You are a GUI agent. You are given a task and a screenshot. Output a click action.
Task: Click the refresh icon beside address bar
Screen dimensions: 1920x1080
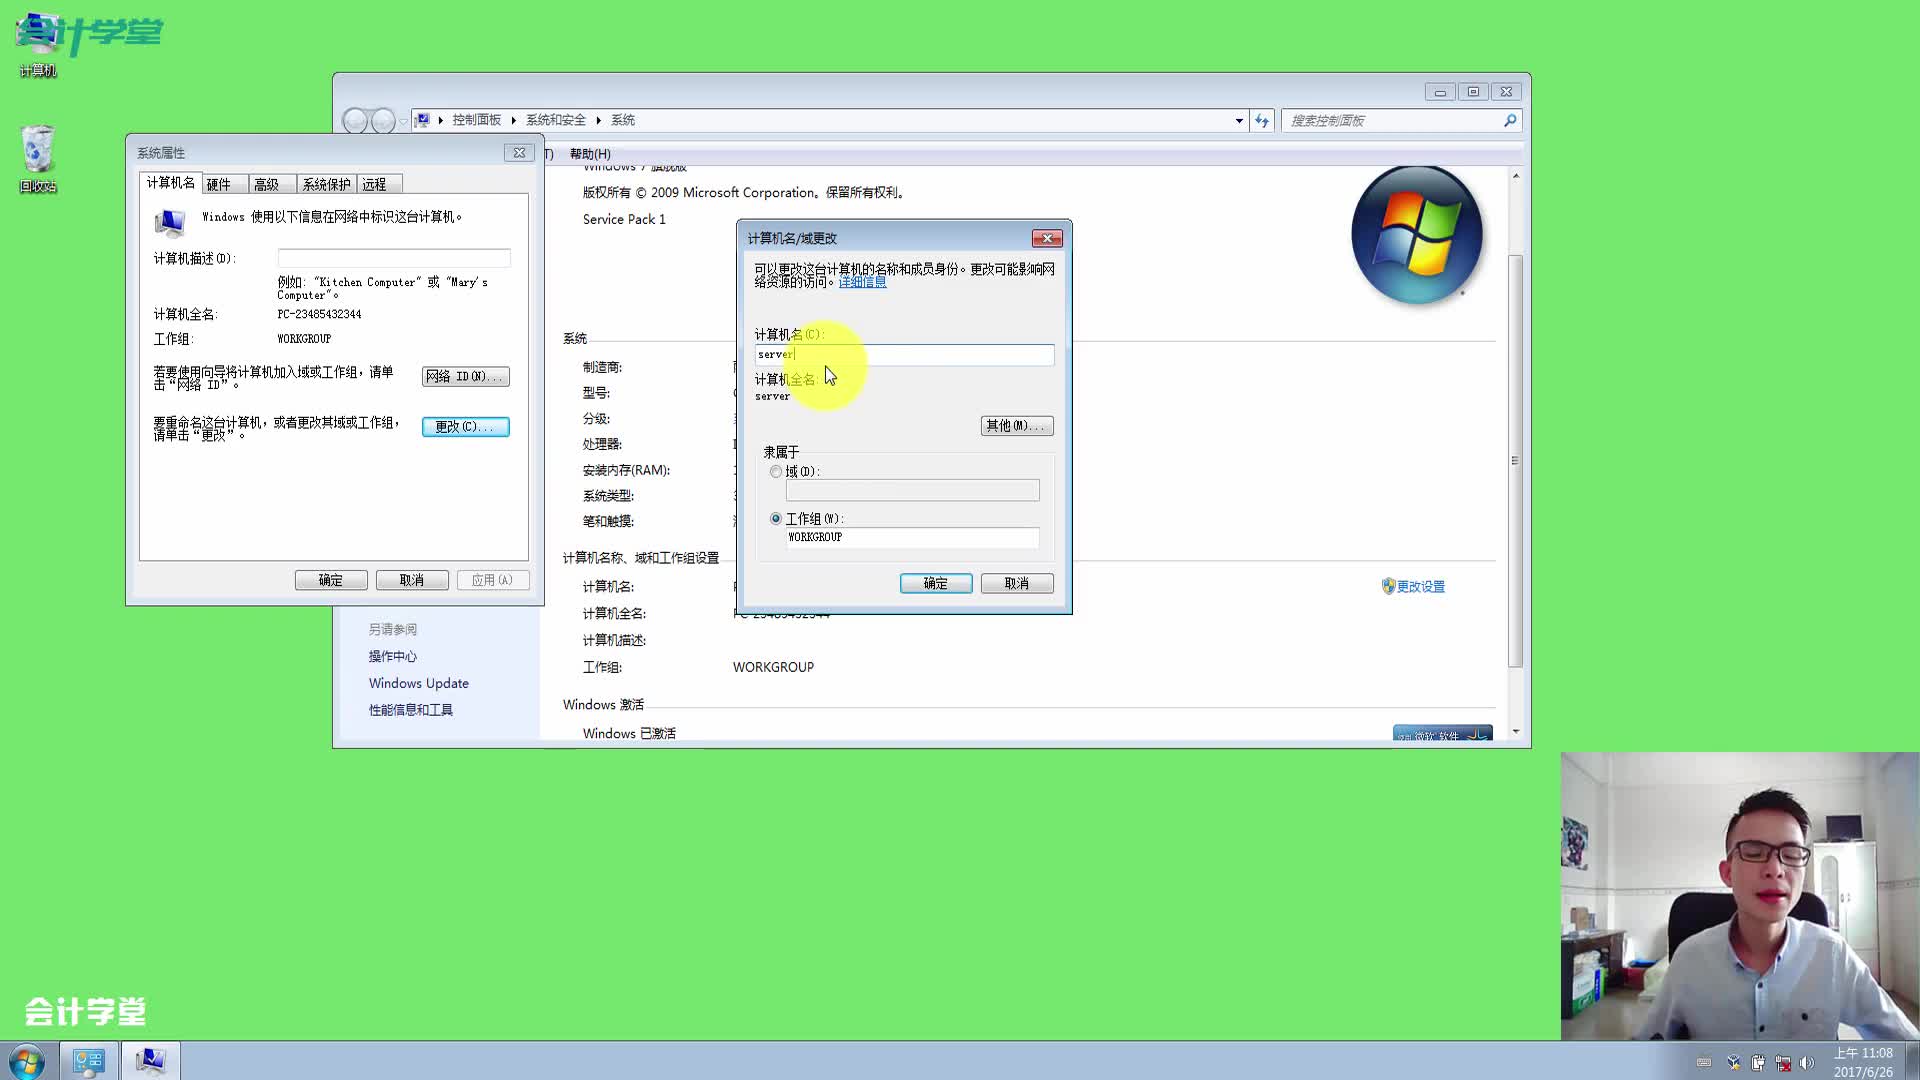[1262, 120]
